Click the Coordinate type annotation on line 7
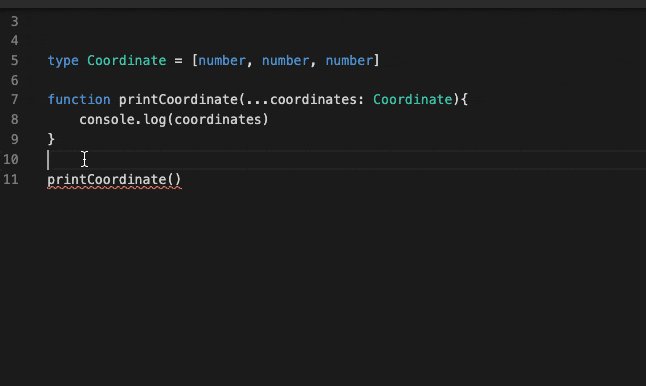This screenshot has height=386, width=646. 412,100
